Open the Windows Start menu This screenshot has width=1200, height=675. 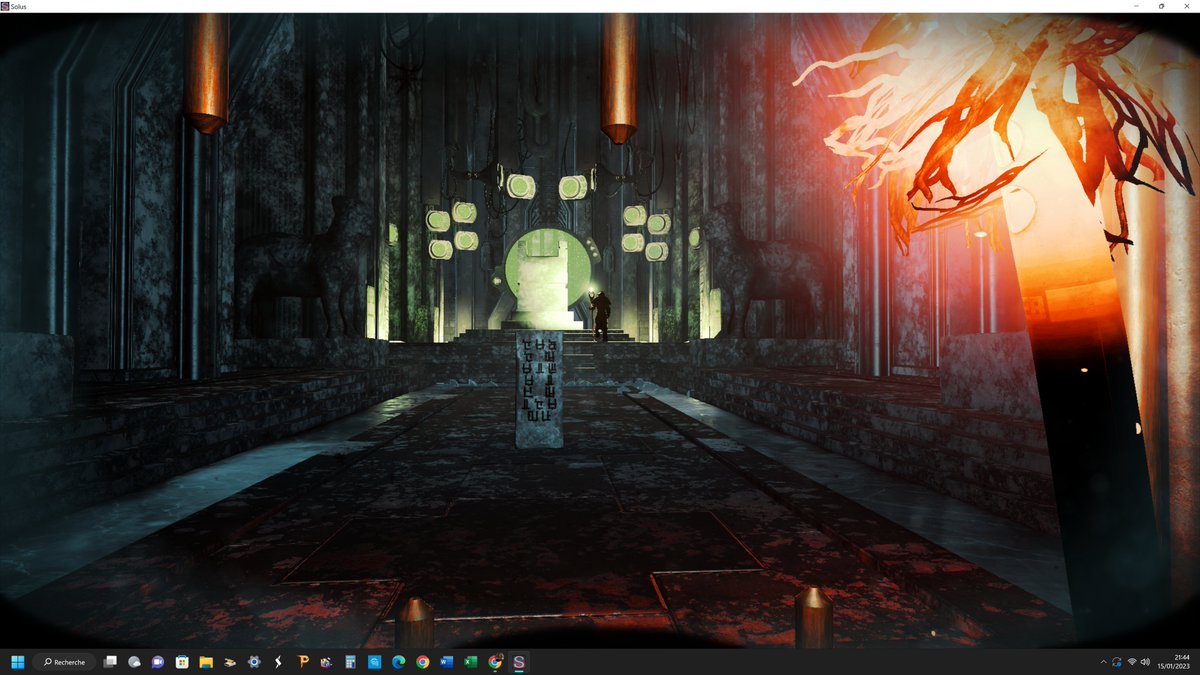coord(18,662)
